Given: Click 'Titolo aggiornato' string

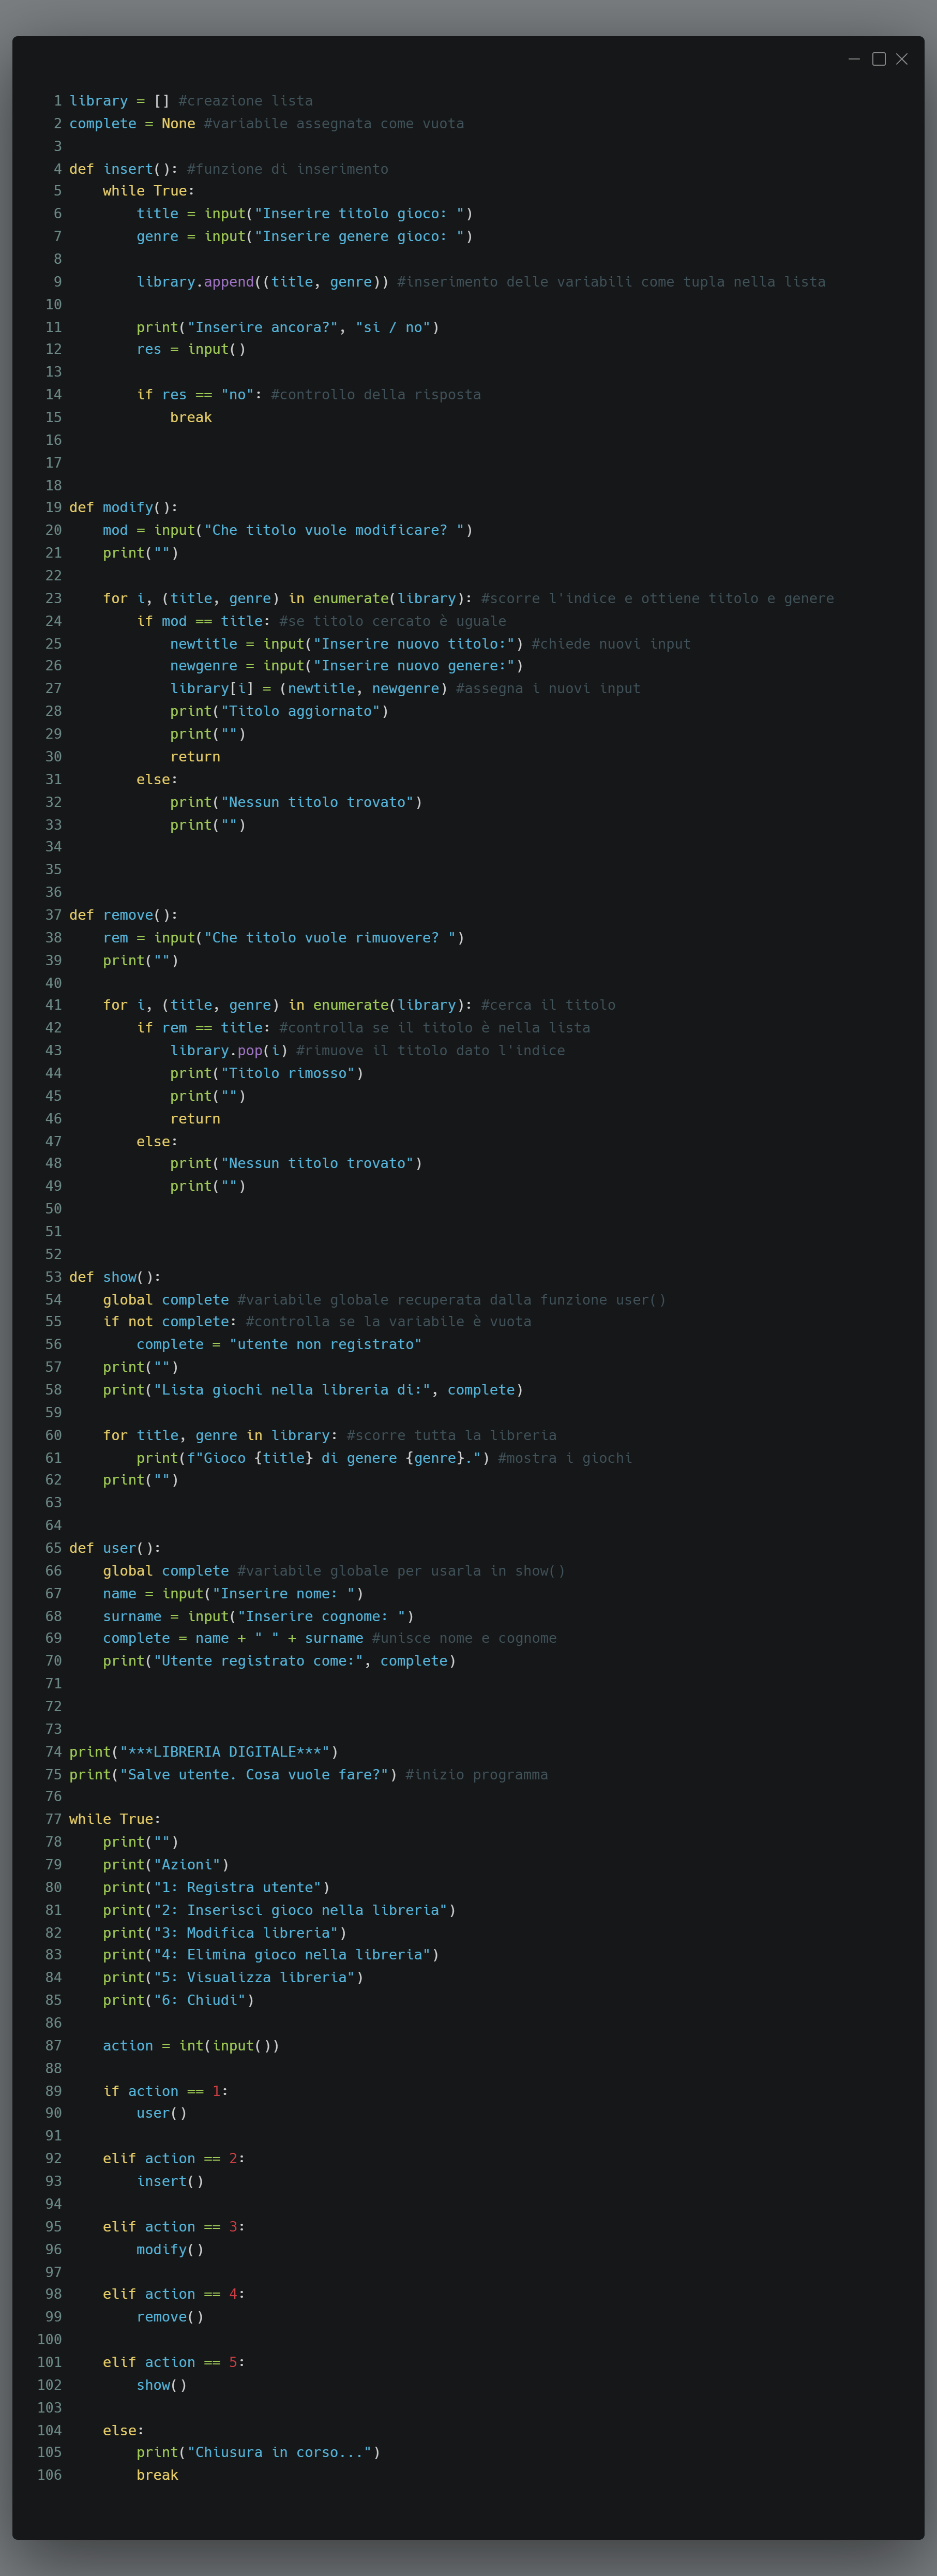Looking at the screenshot, I should point(300,711).
